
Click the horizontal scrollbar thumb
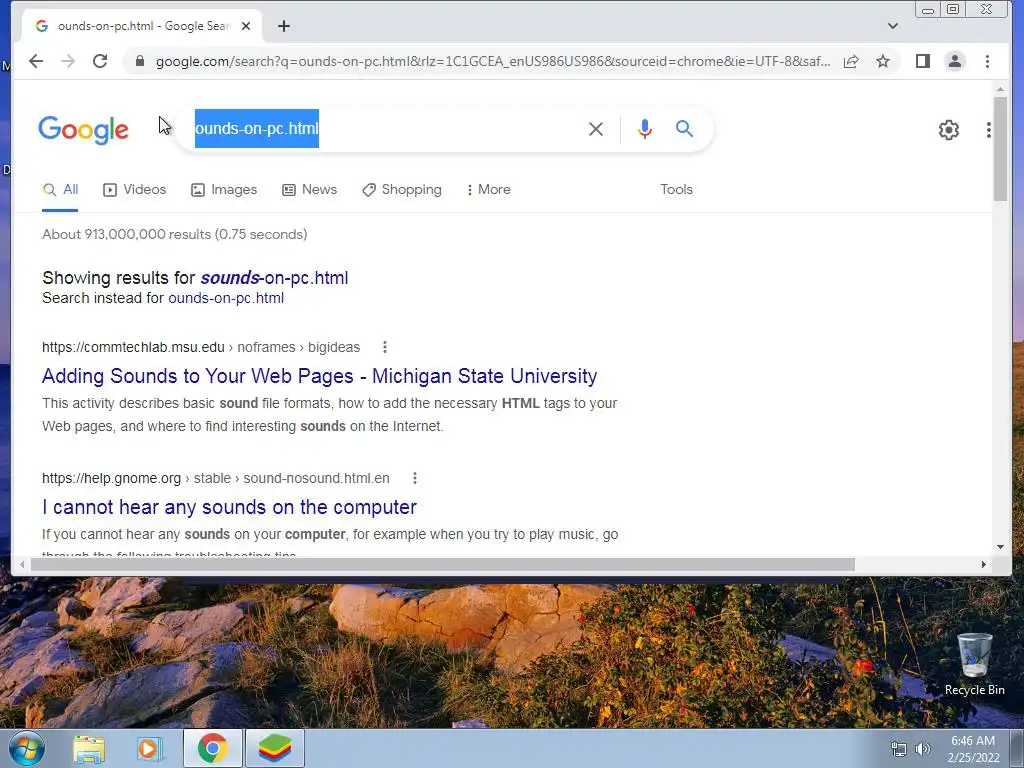click(442, 564)
